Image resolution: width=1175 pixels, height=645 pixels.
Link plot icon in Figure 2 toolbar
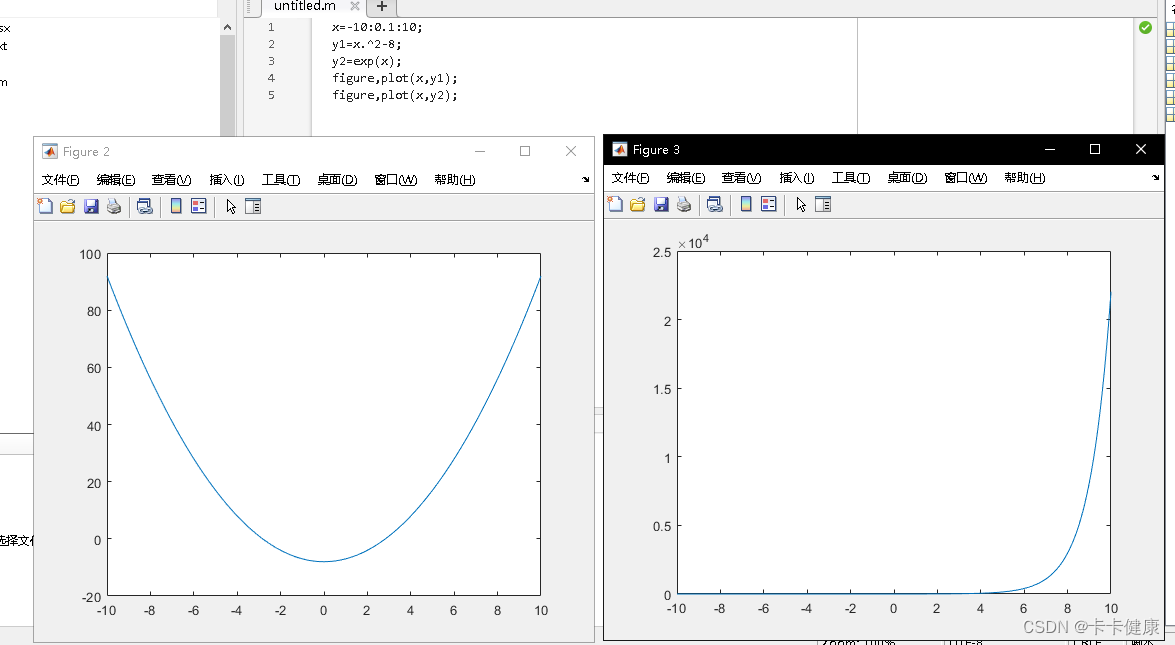click(x=145, y=206)
